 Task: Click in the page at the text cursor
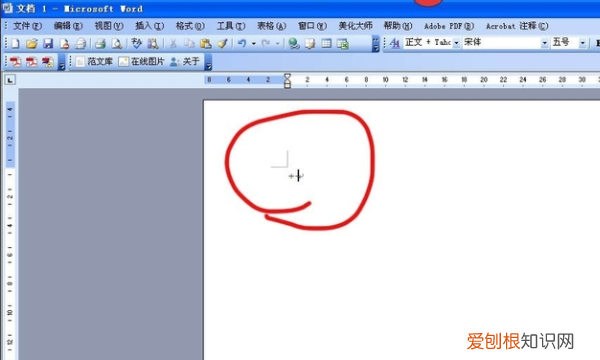(298, 176)
